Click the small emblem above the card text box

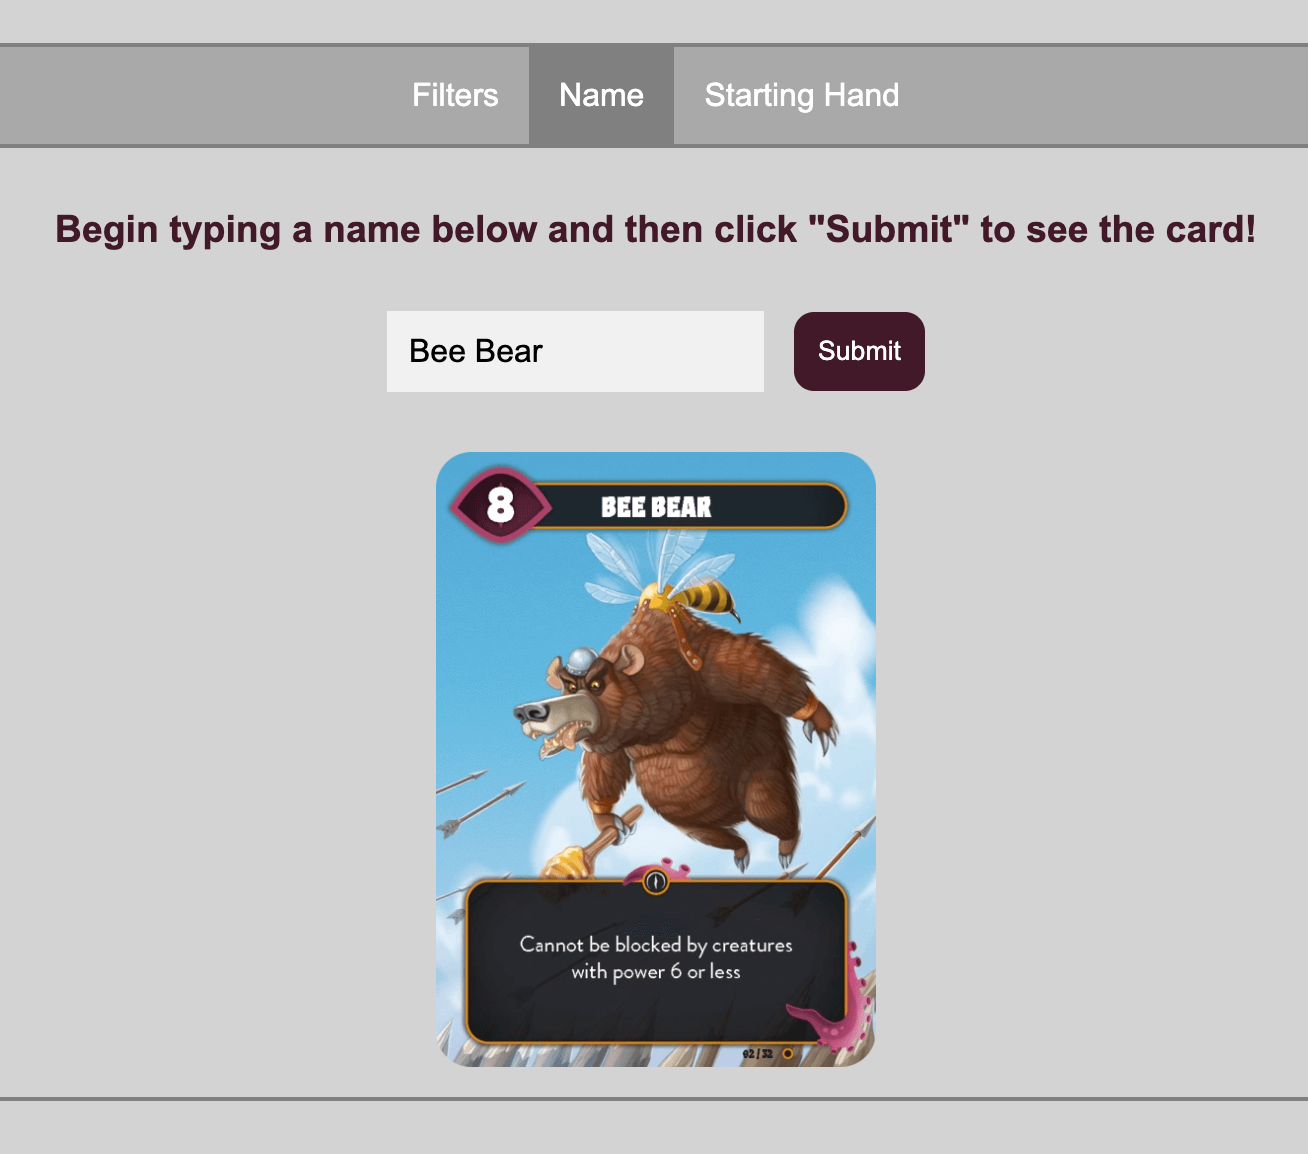pos(655,881)
